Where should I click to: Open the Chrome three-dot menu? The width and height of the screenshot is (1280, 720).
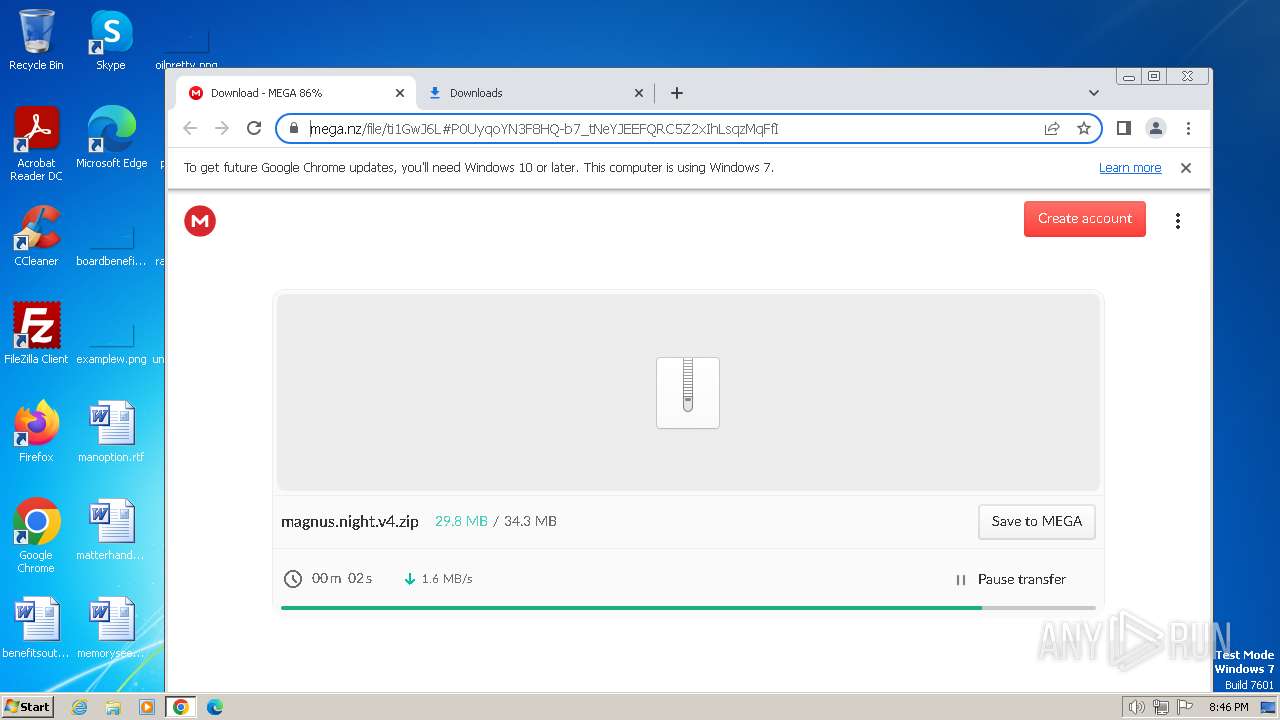[1188, 128]
